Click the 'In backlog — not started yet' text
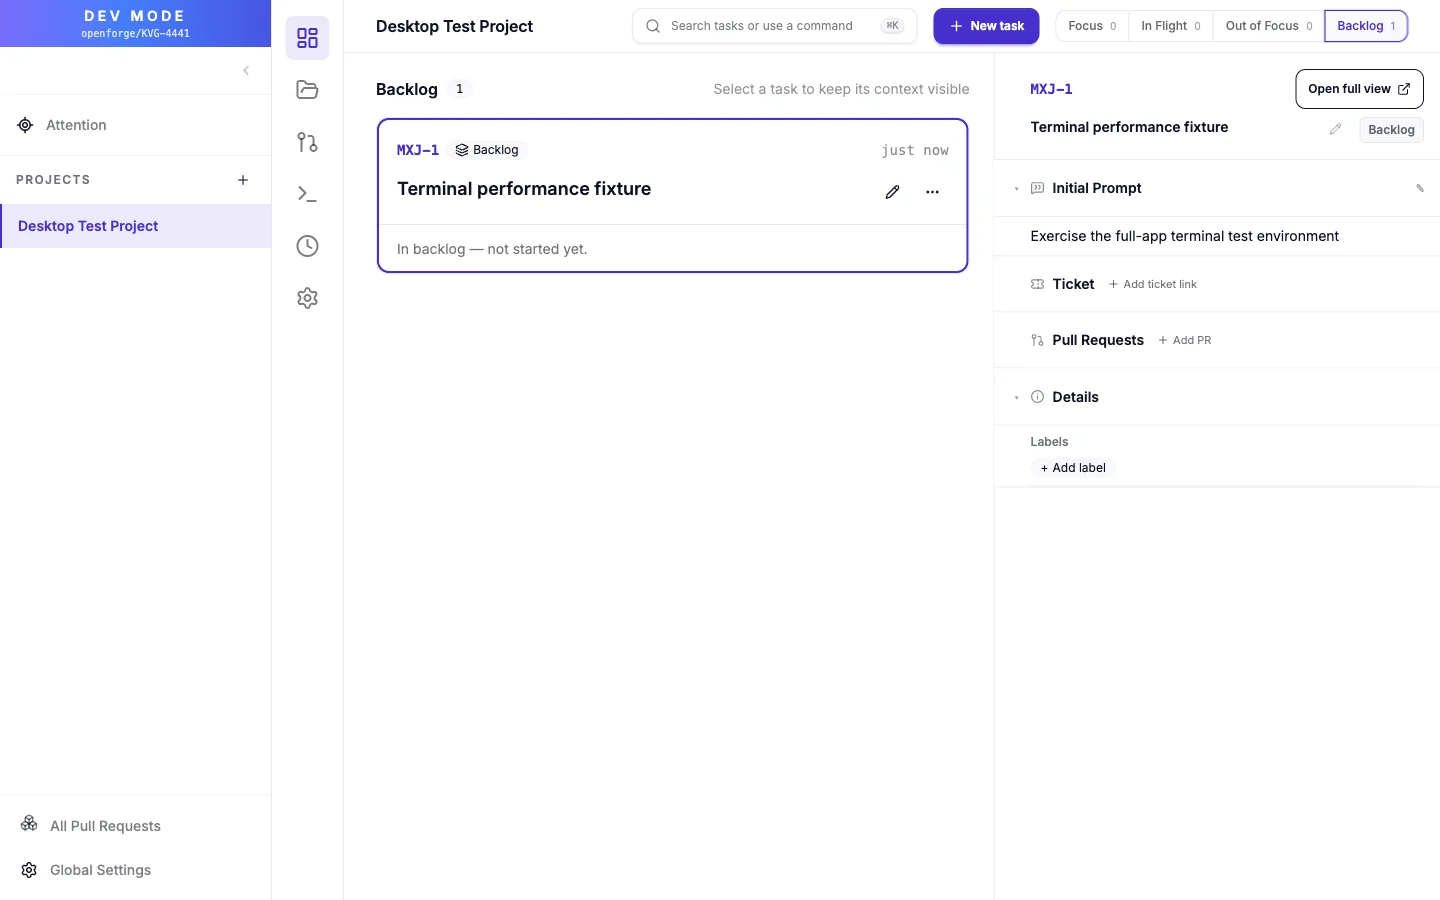 click(x=492, y=249)
